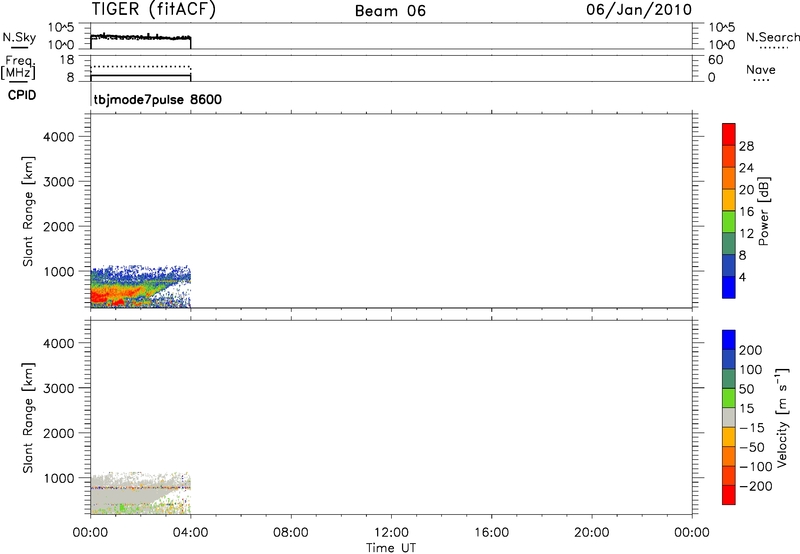Click the '2000' tick on velocity panel
The image size is (800, 554).
pyautogui.click(x=59, y=433)
